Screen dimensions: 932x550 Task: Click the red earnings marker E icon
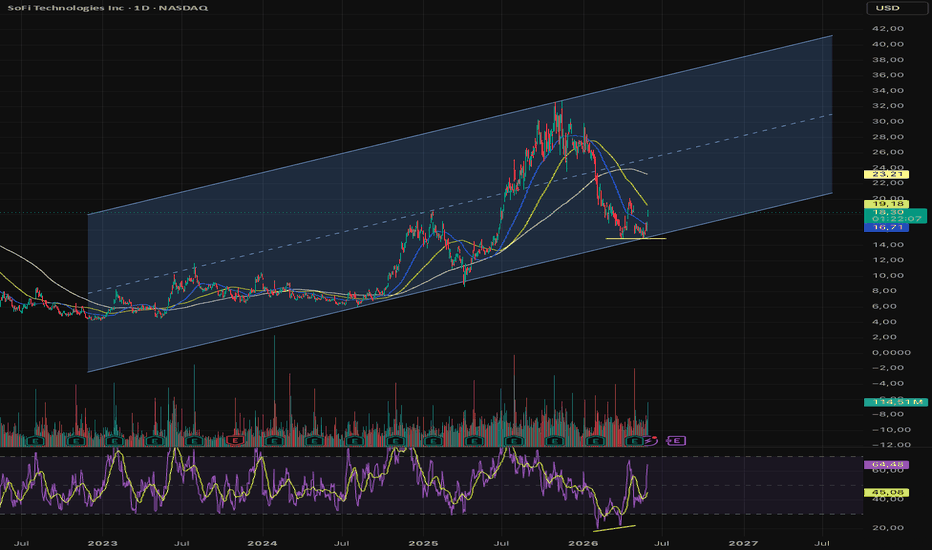[234, 441]
